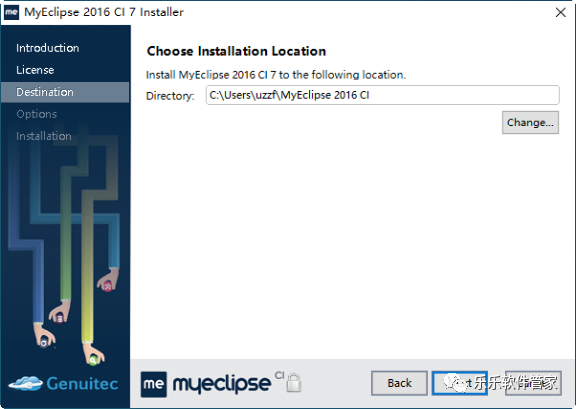
Task: Click the Choose Installation Location heading
Action: (236, 51)
